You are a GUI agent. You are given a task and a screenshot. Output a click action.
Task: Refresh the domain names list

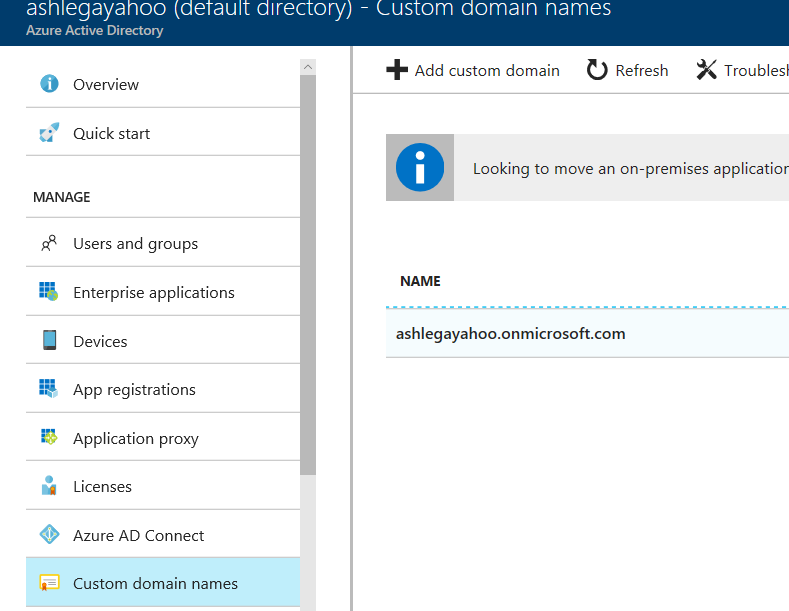pos(627,70)
